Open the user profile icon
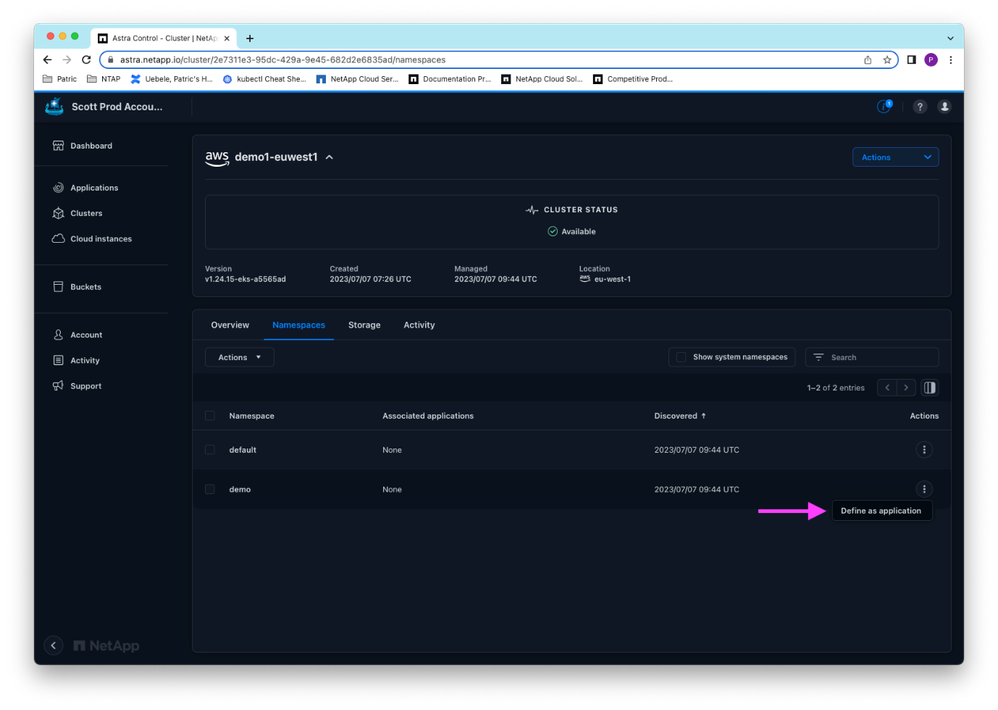The height and width of the screenshot is (710, 998). click(x=945, y=107)
